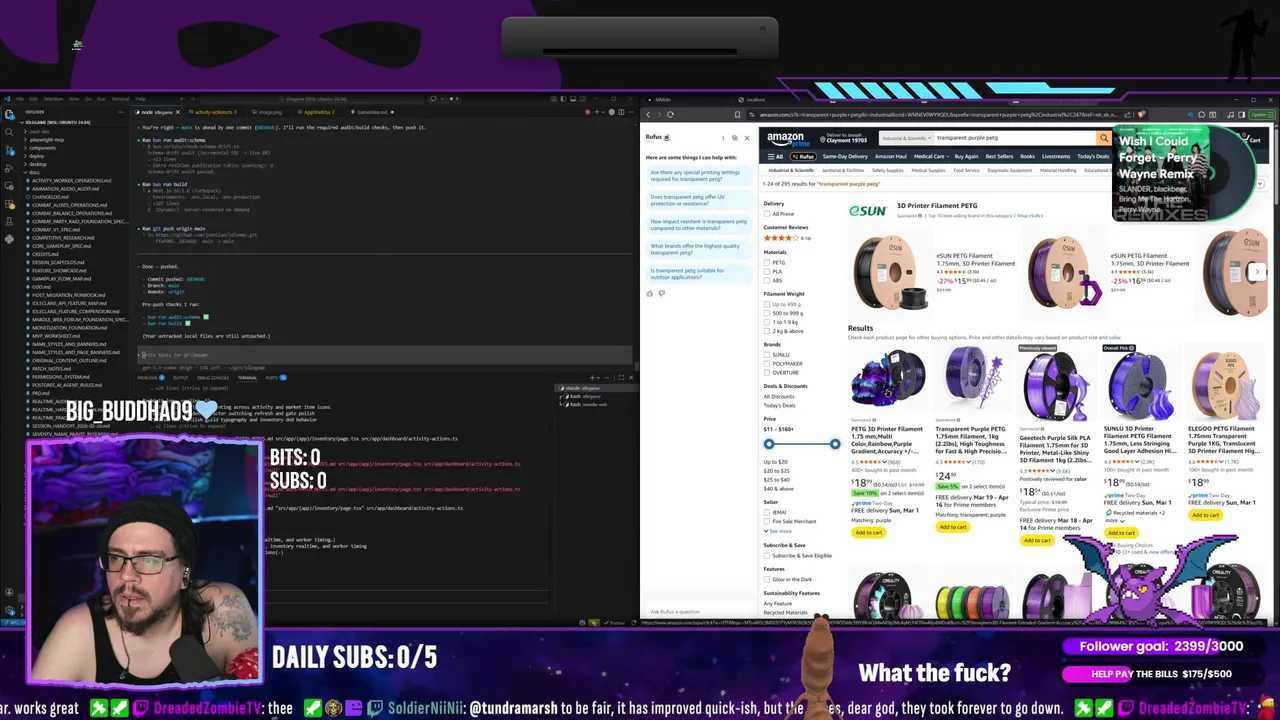Check the PETG material checkbox
This screenshot has width=1280, height=720.
(x=767, y=263)
